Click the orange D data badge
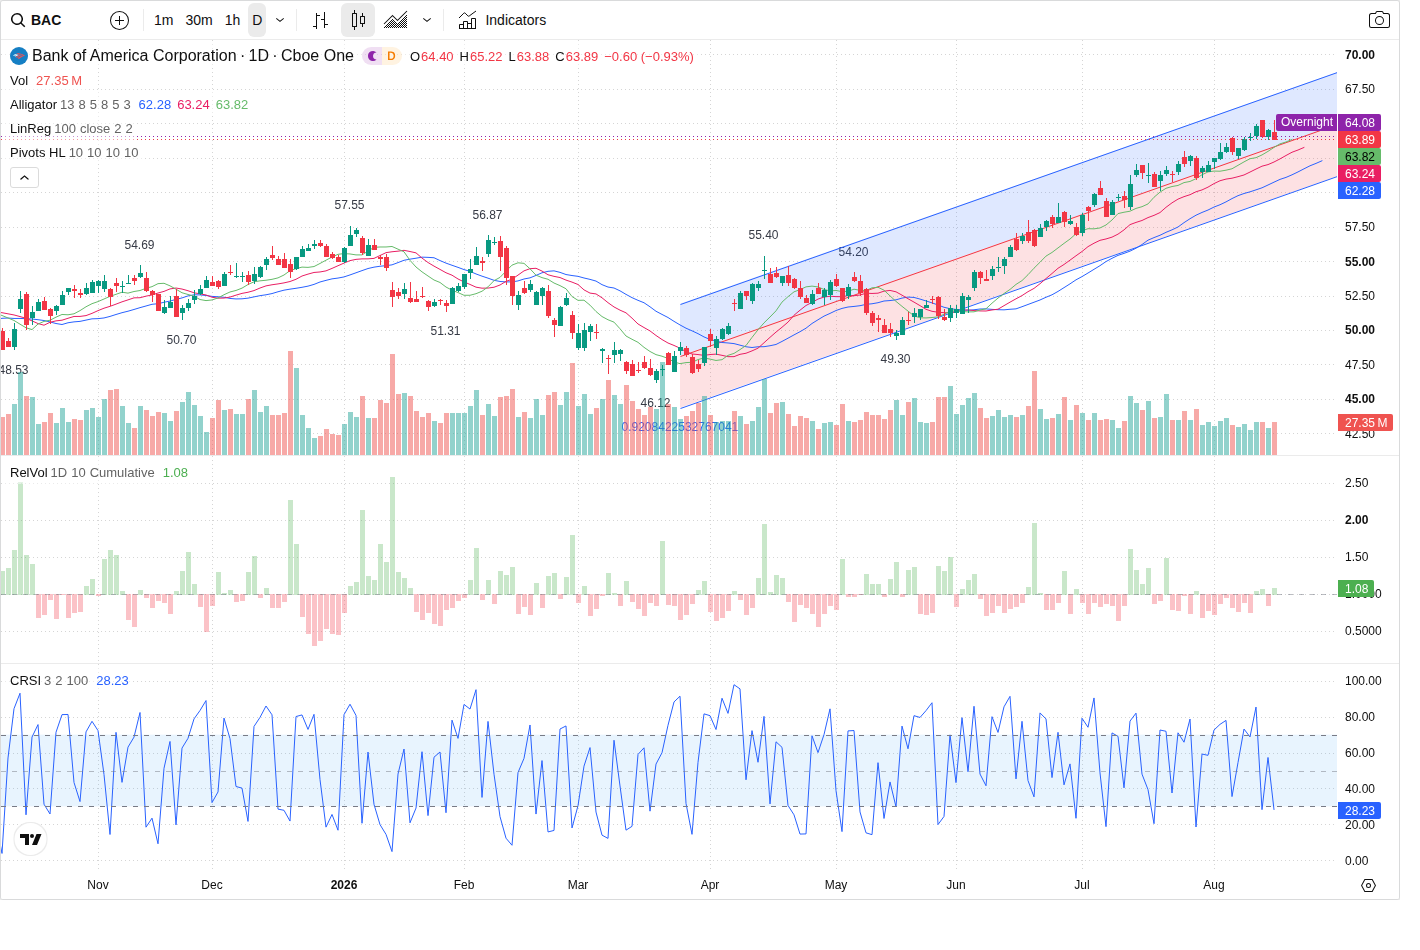This screenshot has width=1420, height=950. tap(391, 56)
